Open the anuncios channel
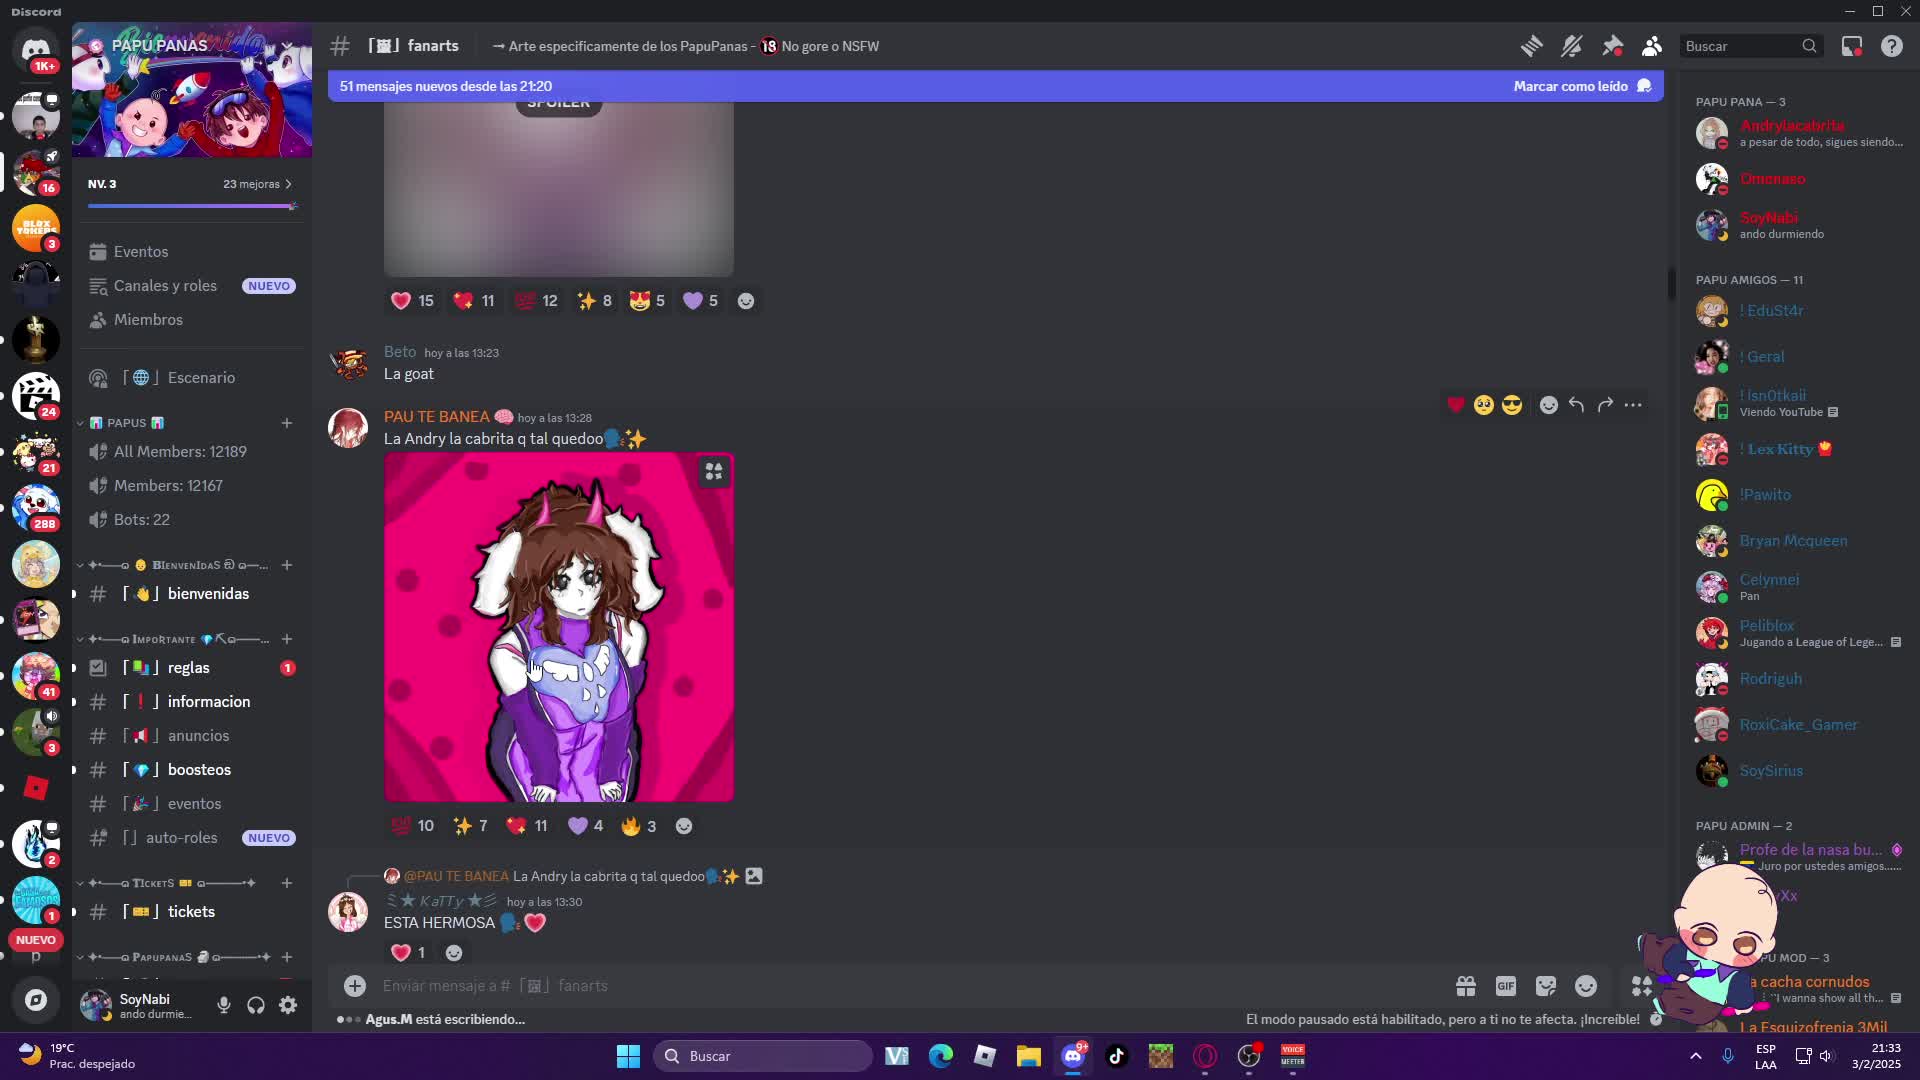 pos(192,736)
